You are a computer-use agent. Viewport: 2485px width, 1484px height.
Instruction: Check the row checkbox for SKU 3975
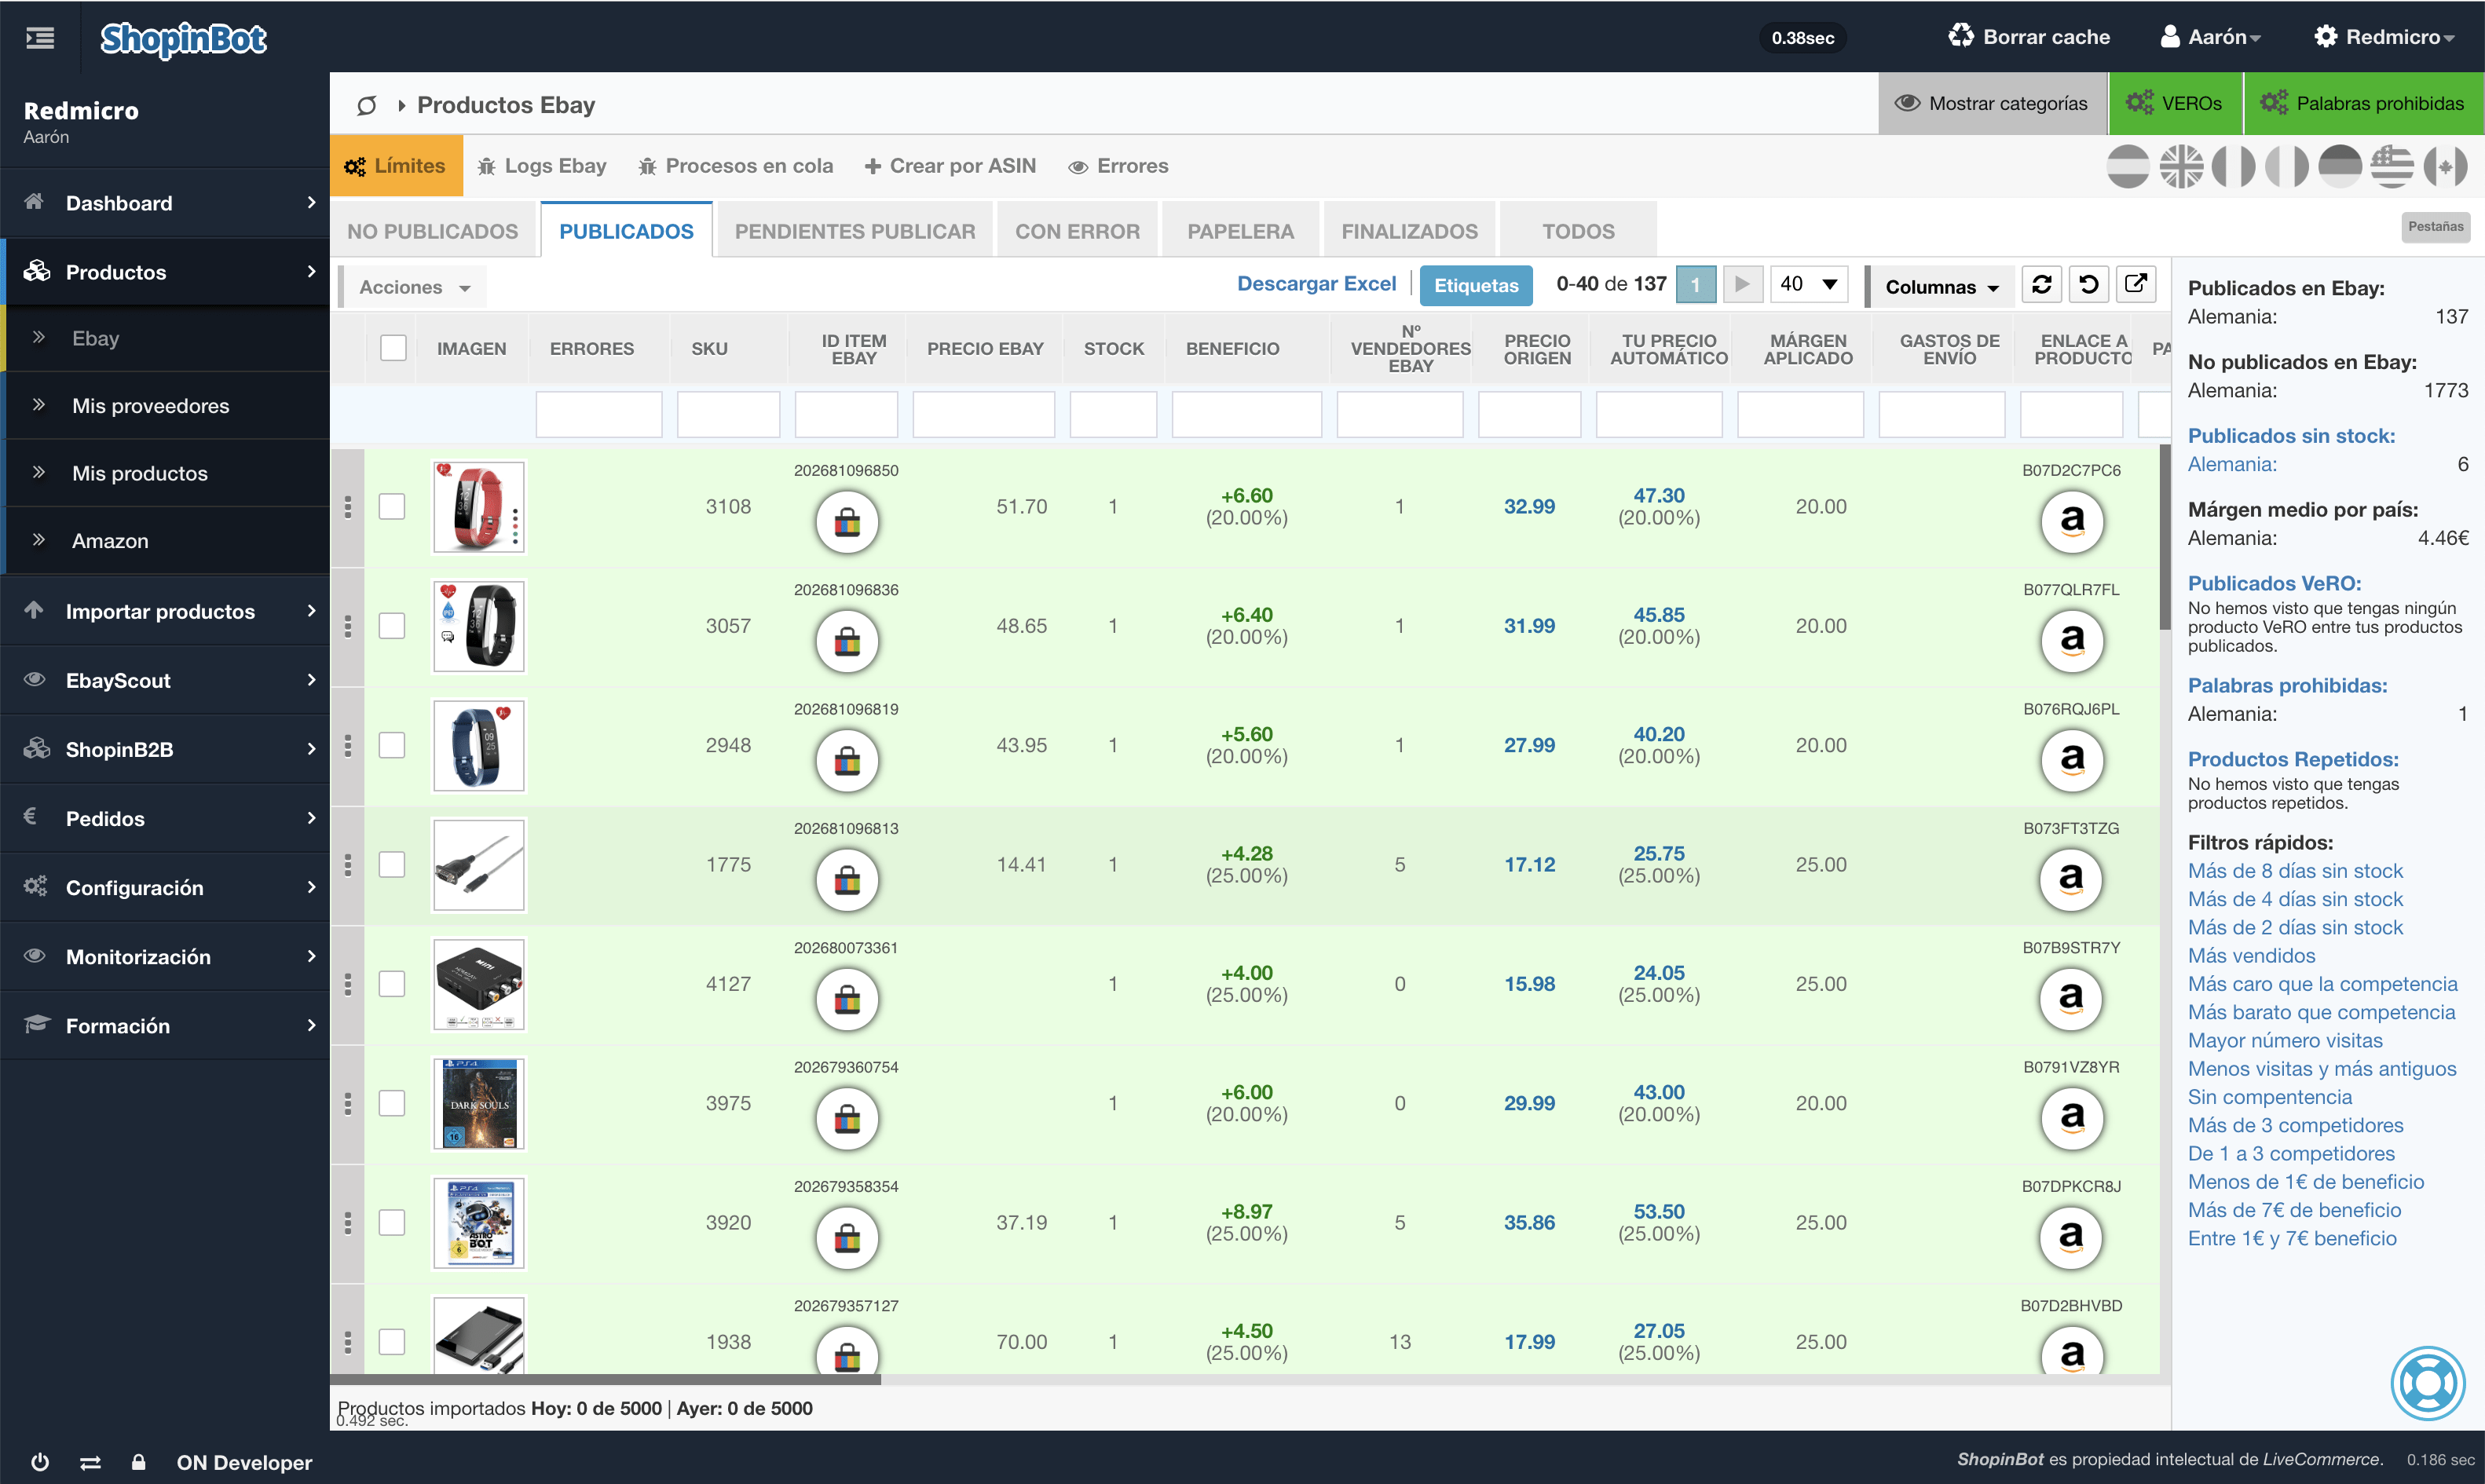tap(392, 1103)
